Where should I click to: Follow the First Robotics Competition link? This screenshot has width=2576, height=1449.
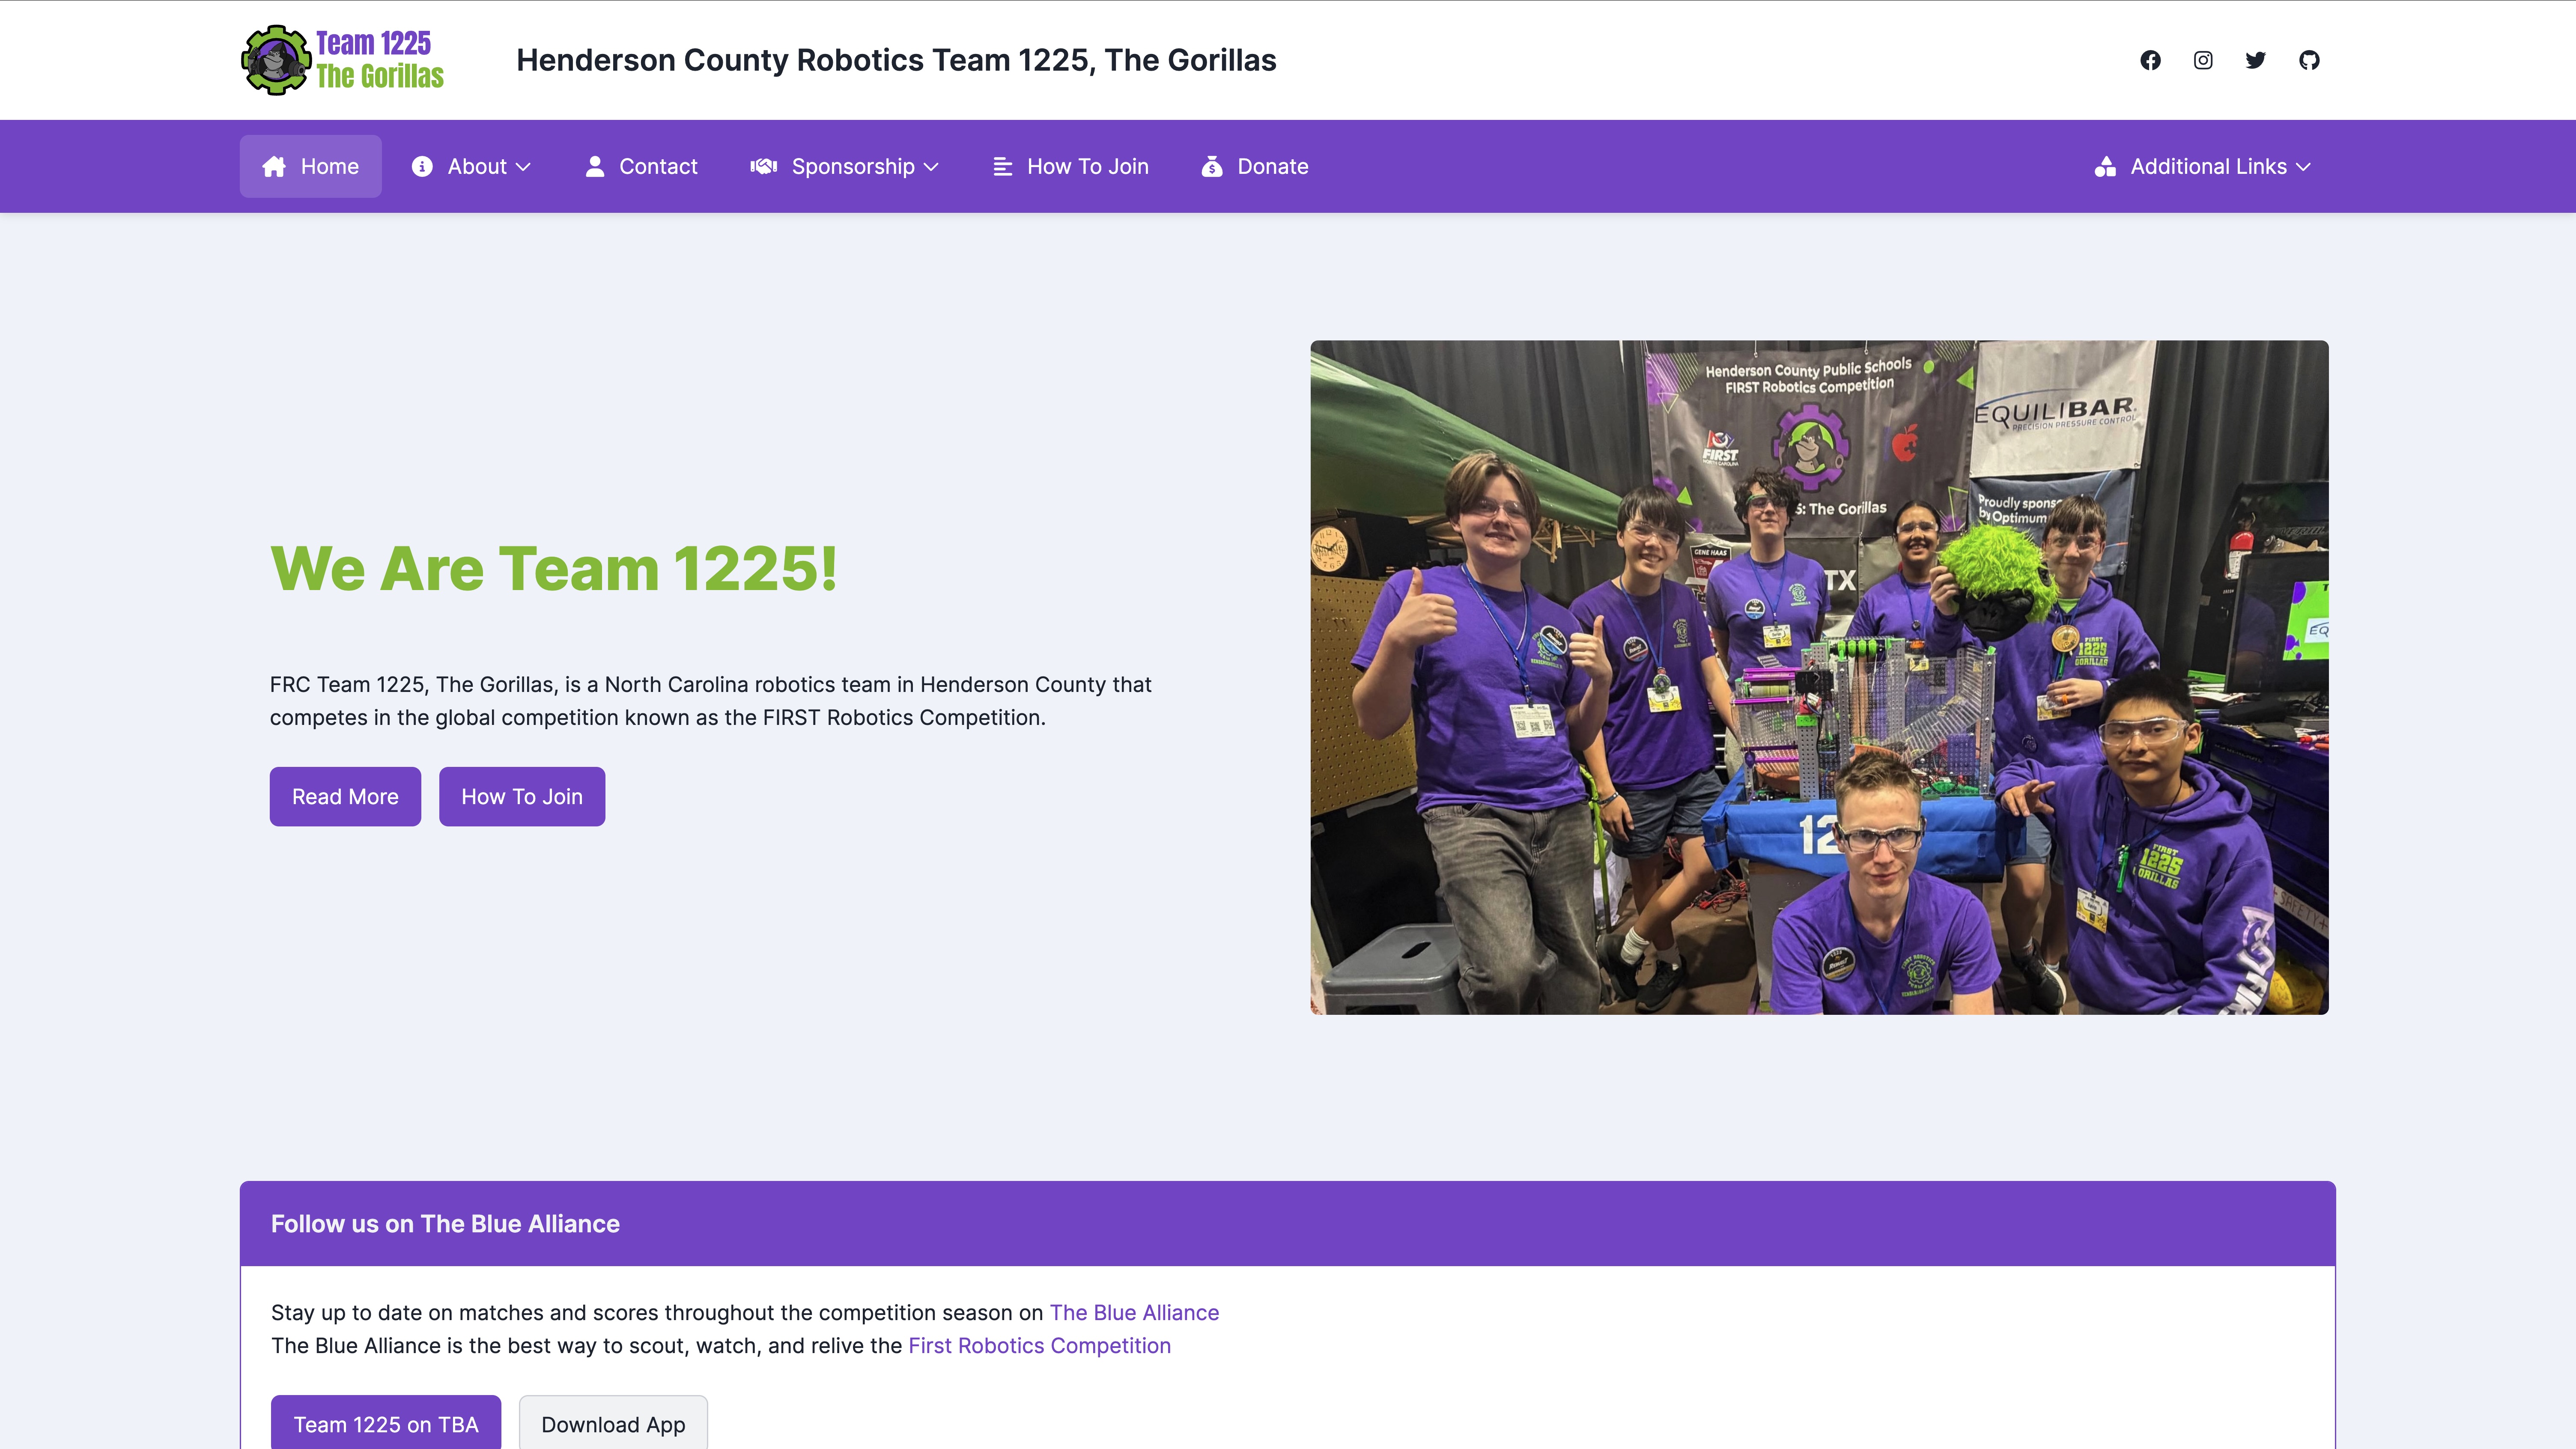[x=1039, y=1345]
